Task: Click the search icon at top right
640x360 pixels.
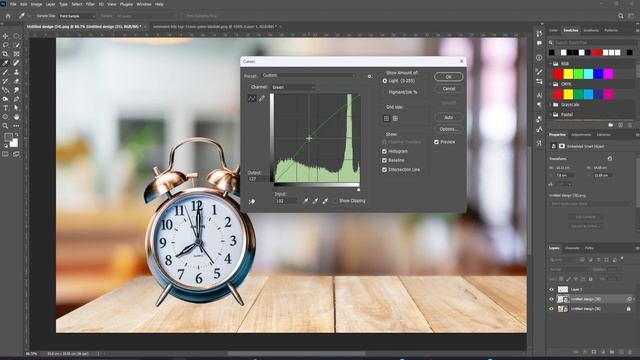Action: pos(621,16)
